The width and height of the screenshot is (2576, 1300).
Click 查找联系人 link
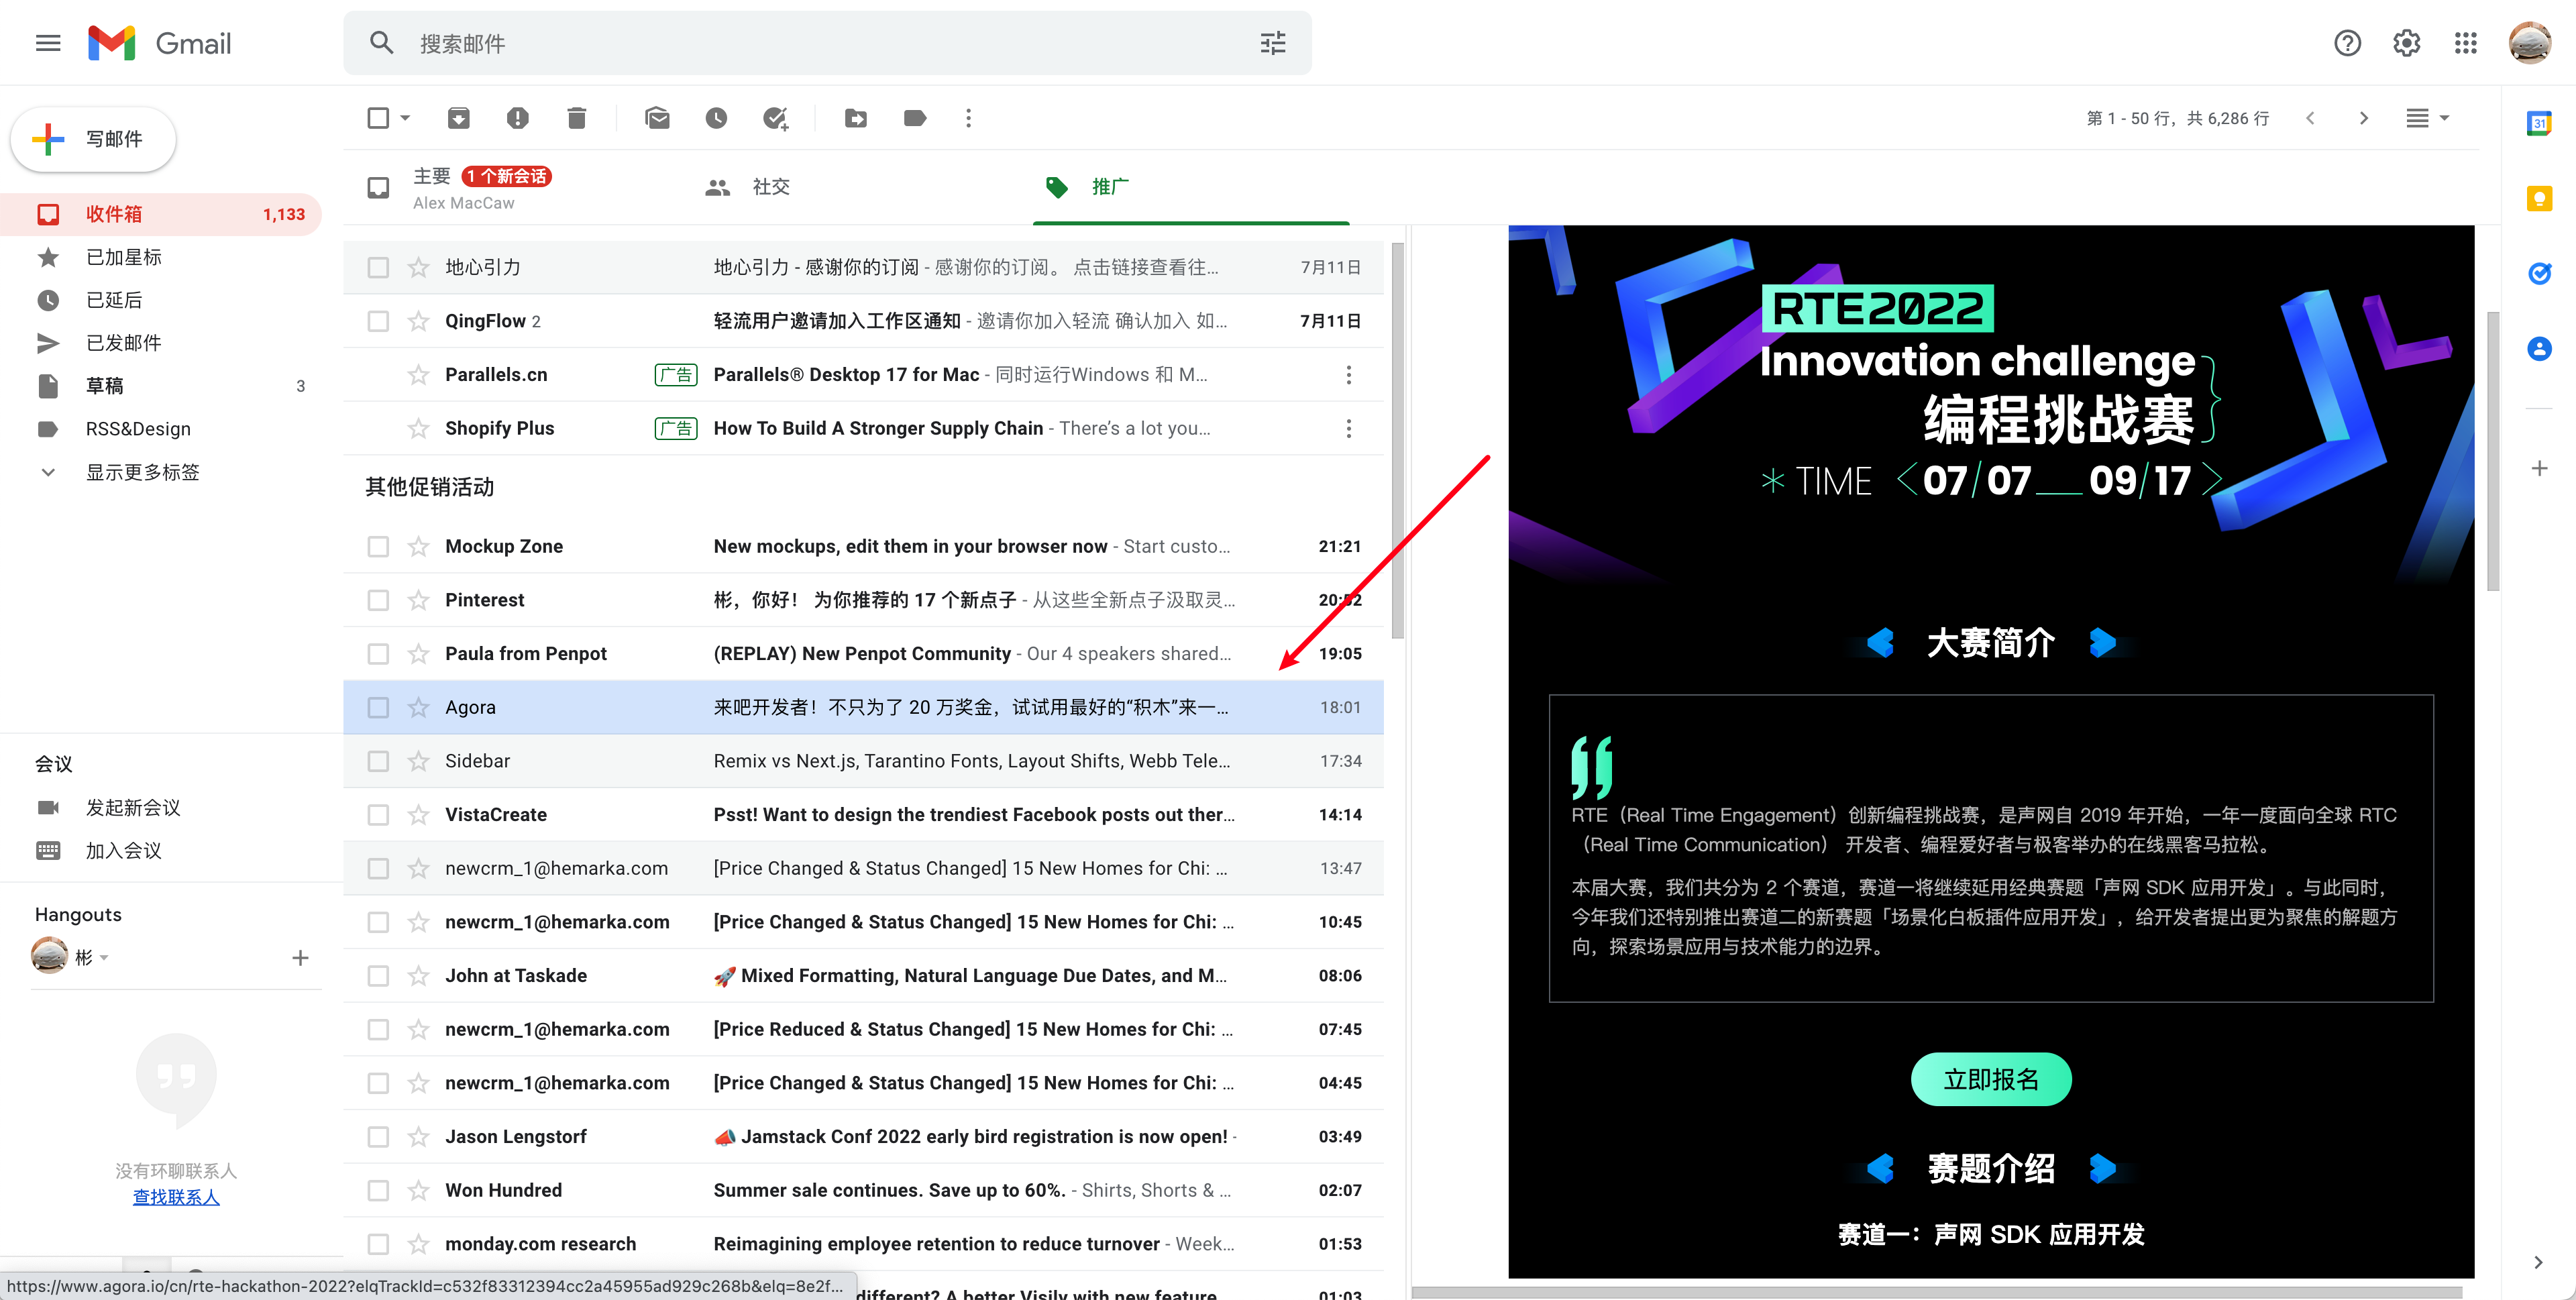click(176, 1197)
